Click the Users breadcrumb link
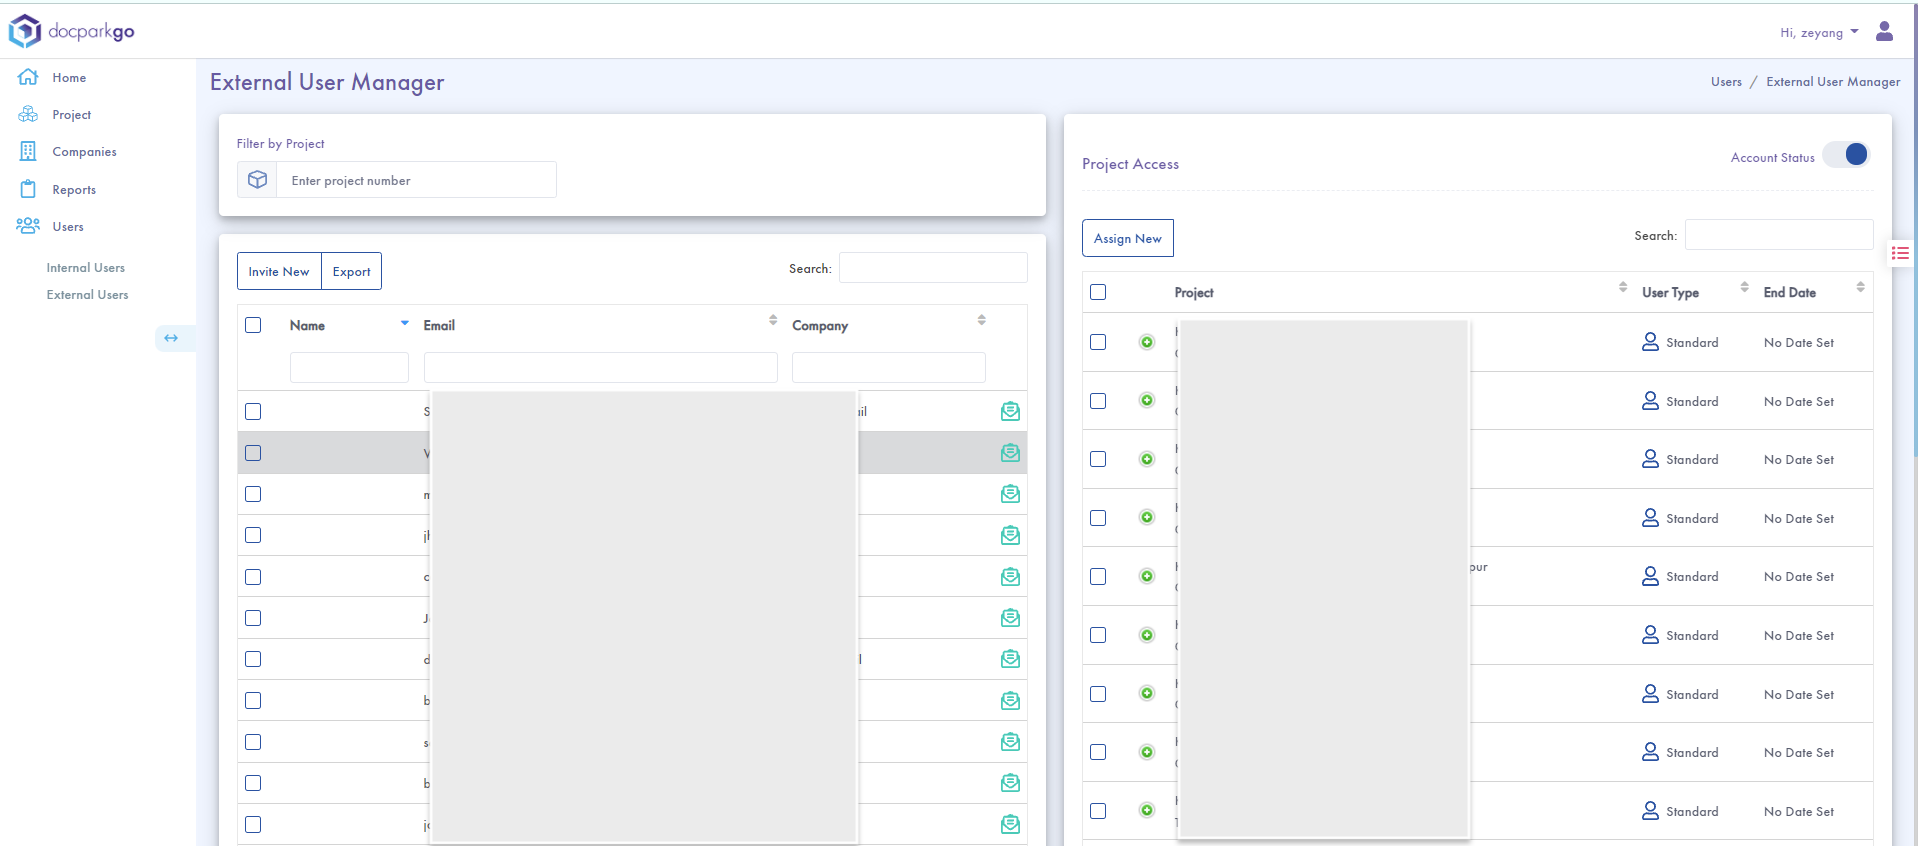This screenshot has width=1918, height=846. (1725, 82)
